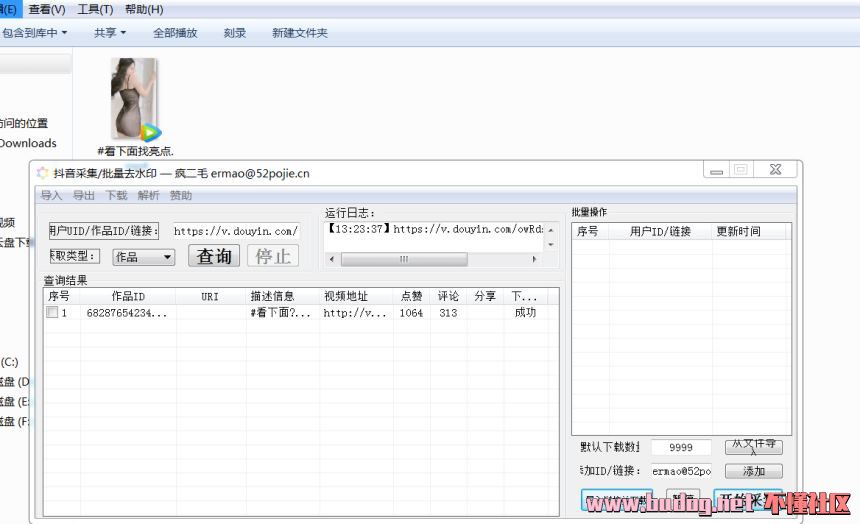Expand the 作品 type dropdown
The image size is (860, 524).
[166, 257]
